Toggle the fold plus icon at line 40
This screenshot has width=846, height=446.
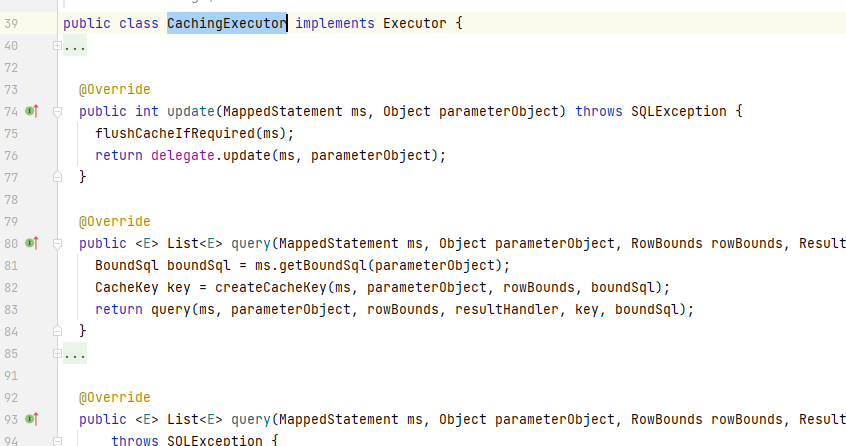coord(56,46)
